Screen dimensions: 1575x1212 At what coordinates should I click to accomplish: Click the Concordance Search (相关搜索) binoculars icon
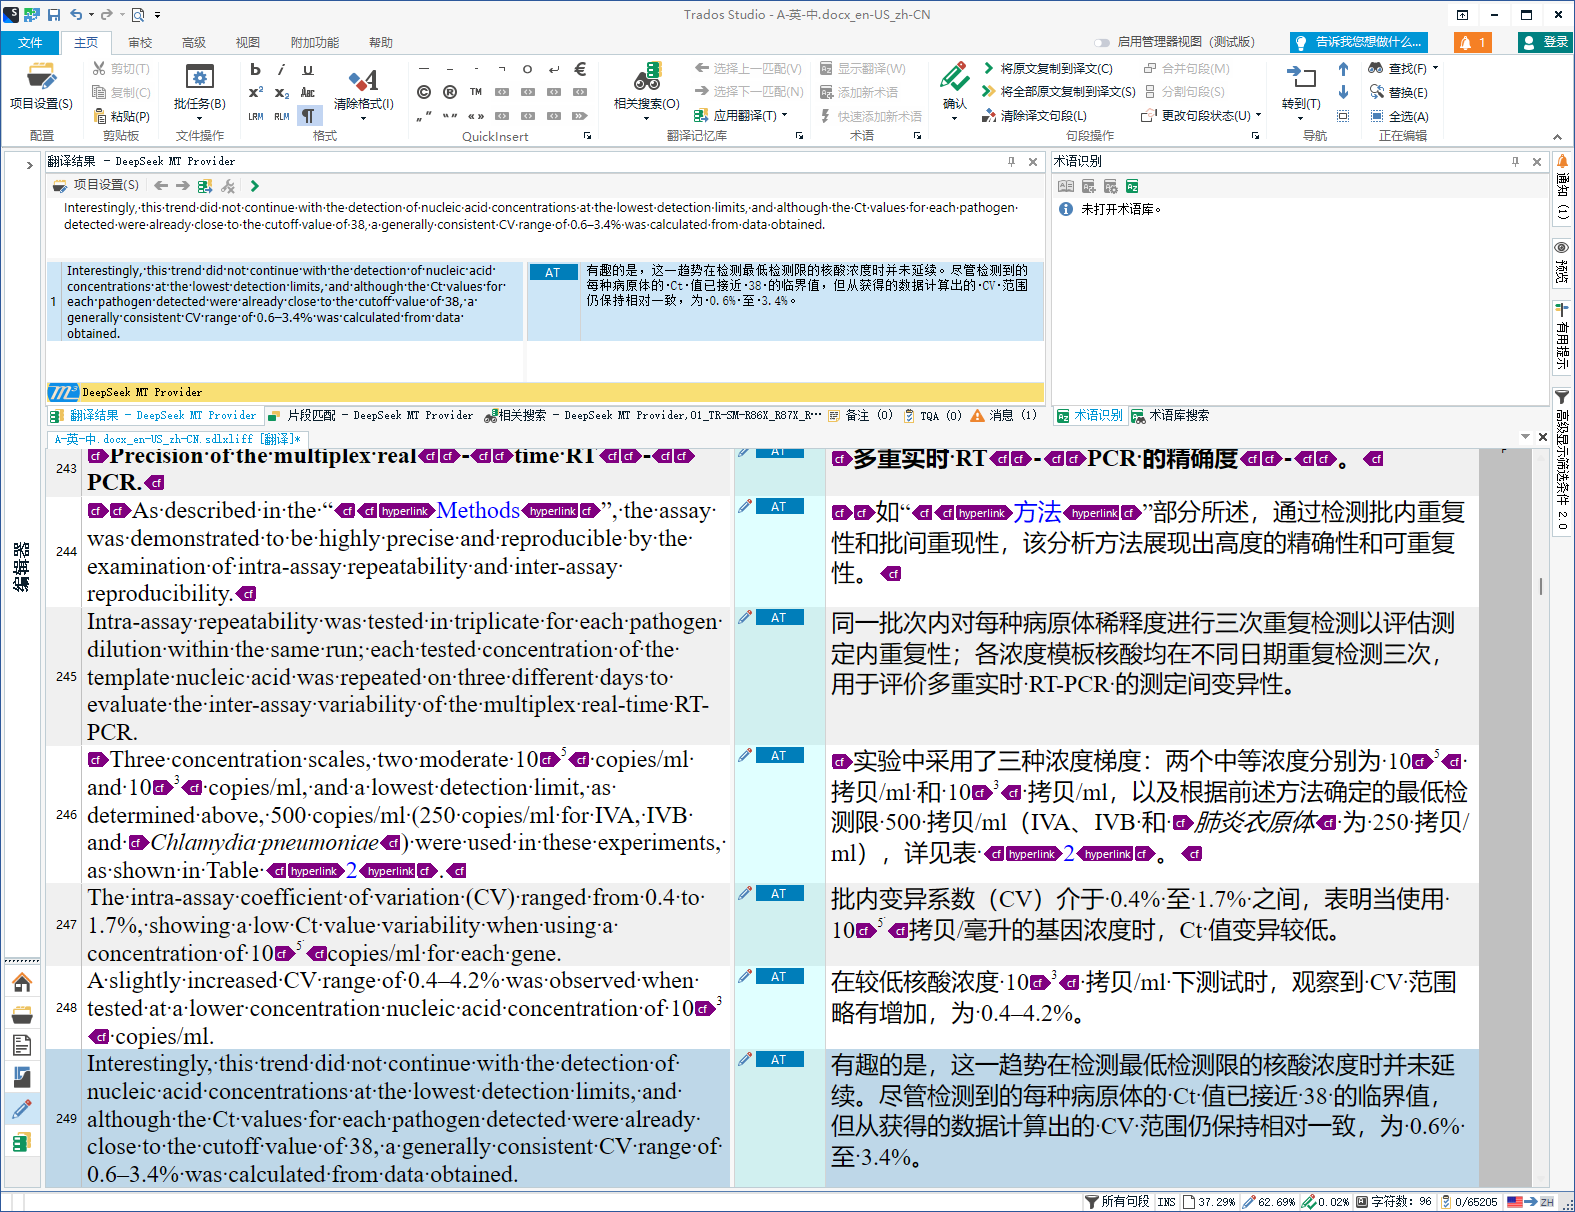646,78
